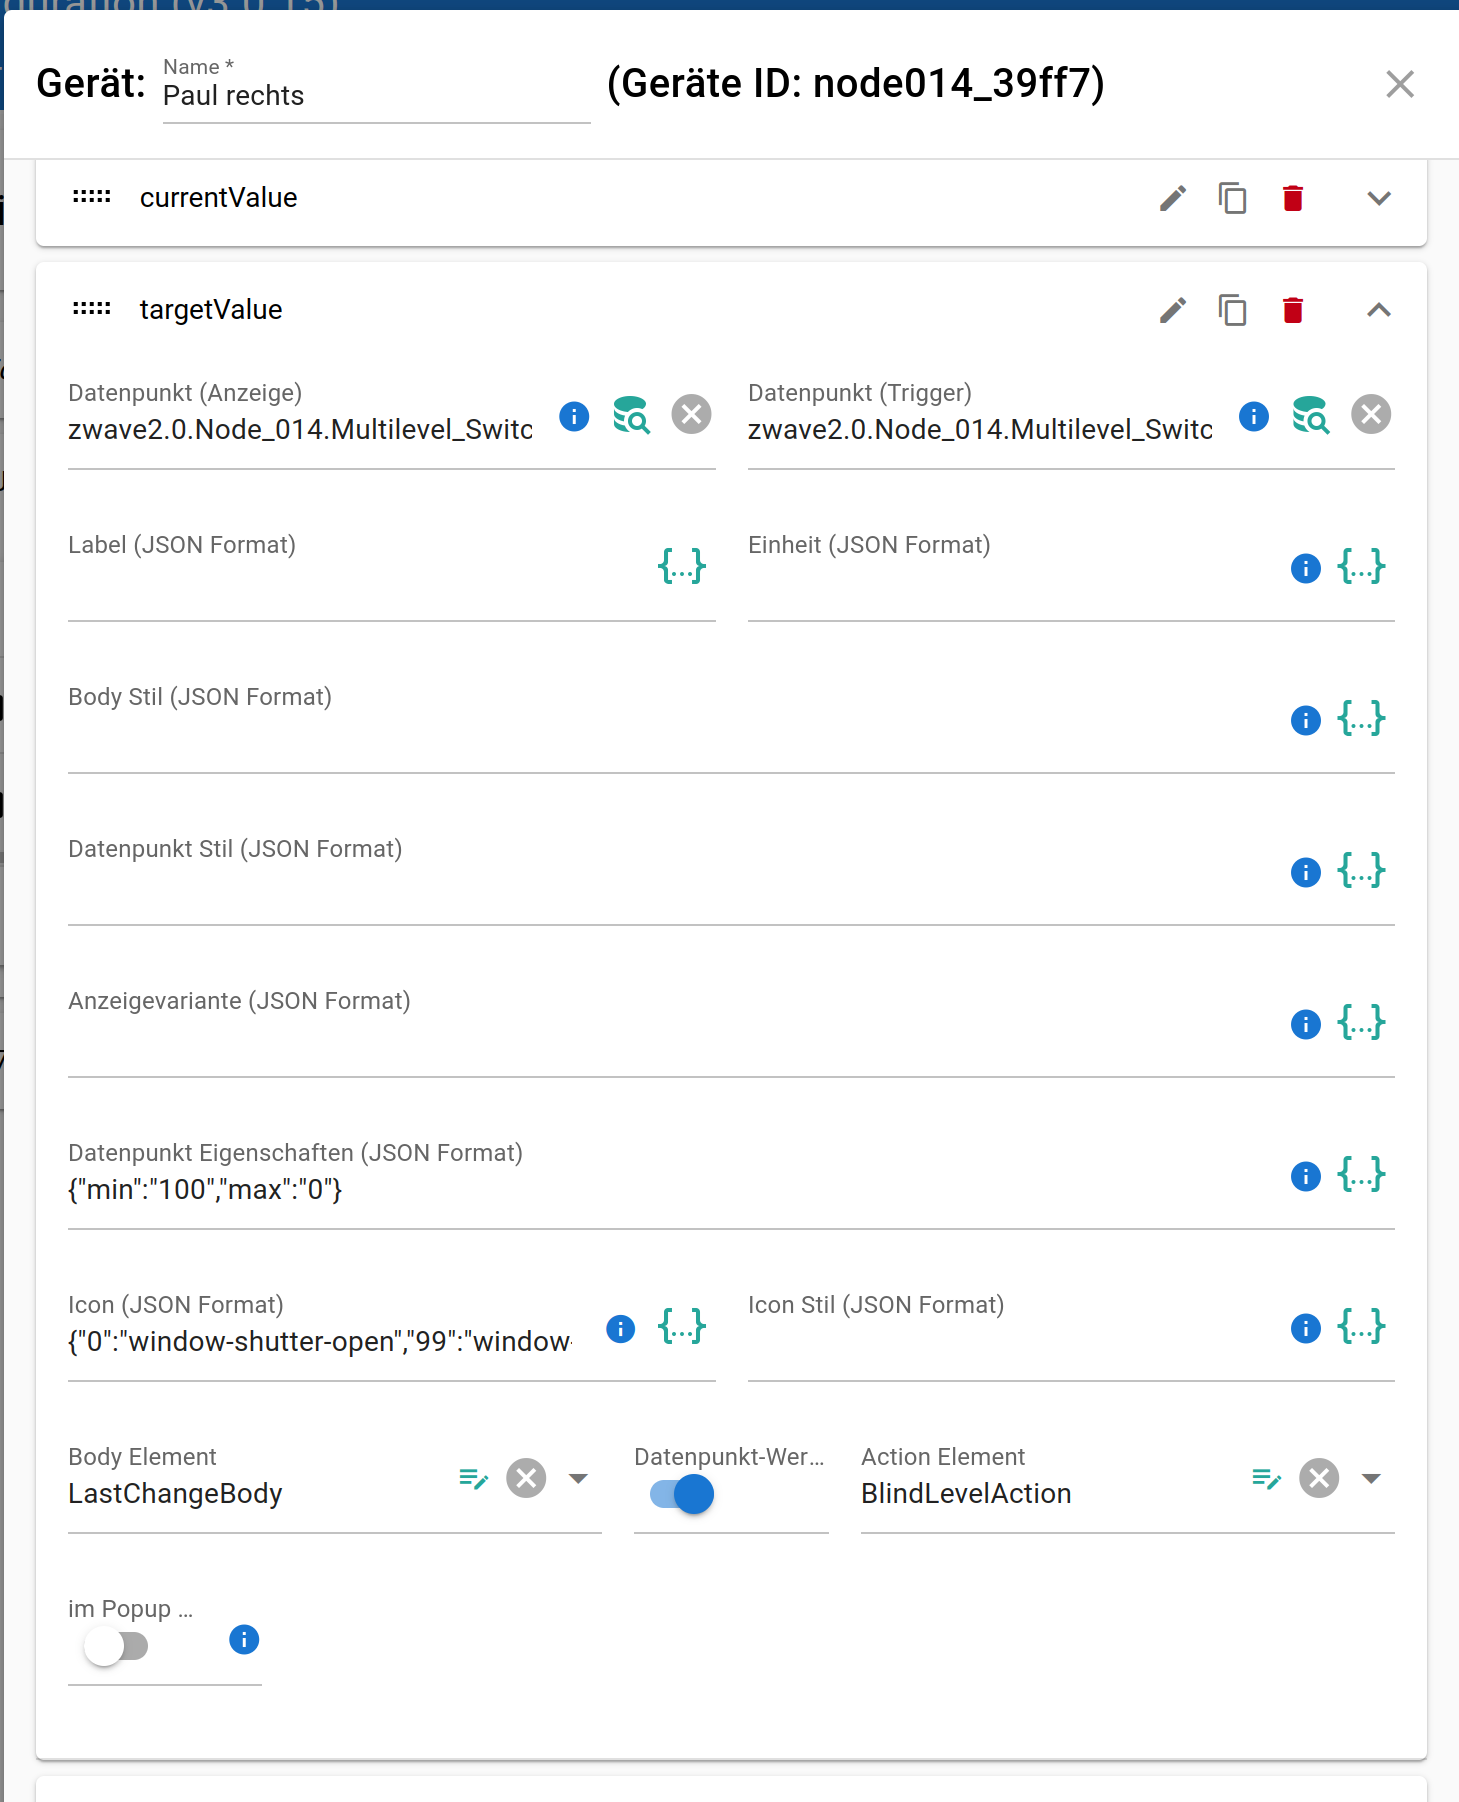This screenshot has height=1802, width=1459.
Task: Show info for Datenpunkt (Trigger)
Action: (1254, 416)
